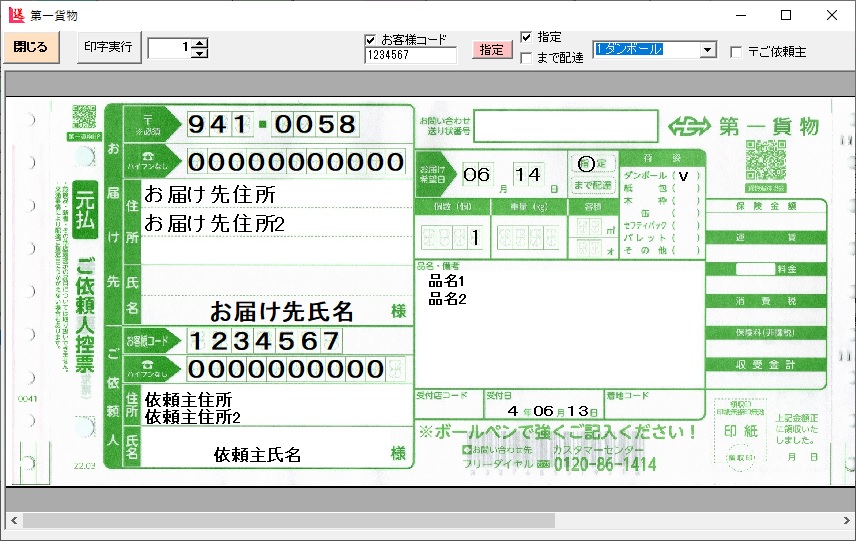This screenshot has width=856, height=541.
Task: Click the ダンボール V mark on slip
Action: [683, 176]
